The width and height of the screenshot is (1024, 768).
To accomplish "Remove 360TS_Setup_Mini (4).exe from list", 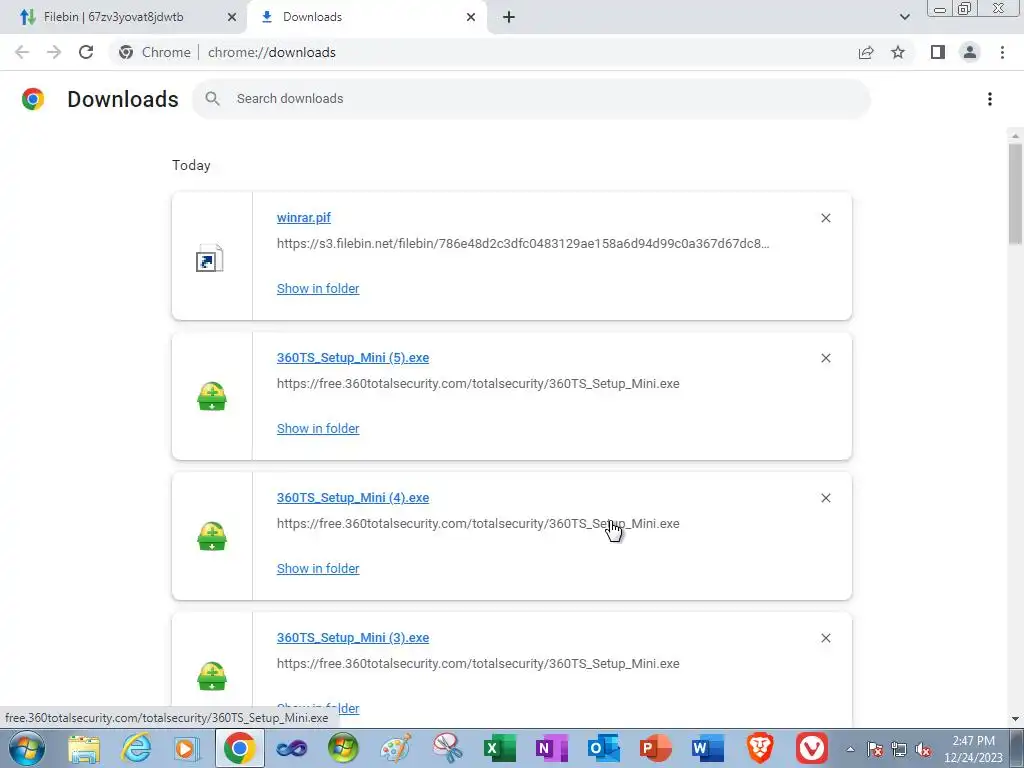I will pyautogui.click(x=825, y=498).
